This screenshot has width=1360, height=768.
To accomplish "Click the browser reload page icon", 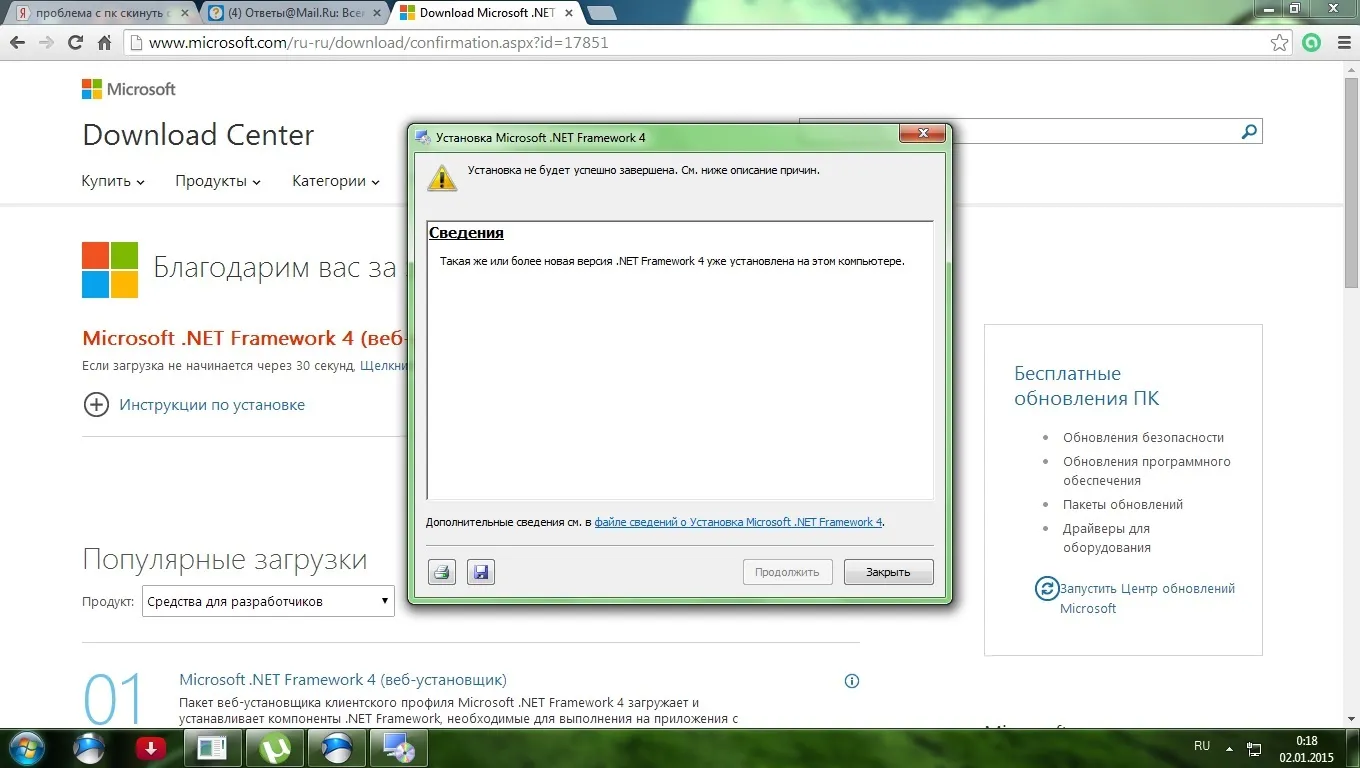I will (75, 43).
